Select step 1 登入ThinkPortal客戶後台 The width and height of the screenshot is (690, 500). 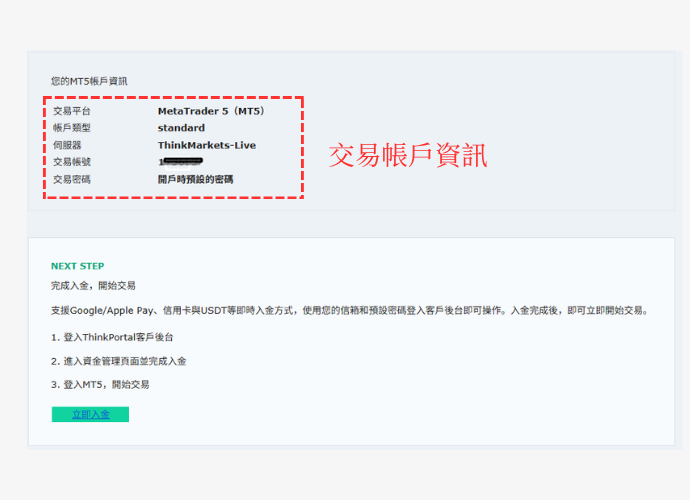tap(112, 337)
